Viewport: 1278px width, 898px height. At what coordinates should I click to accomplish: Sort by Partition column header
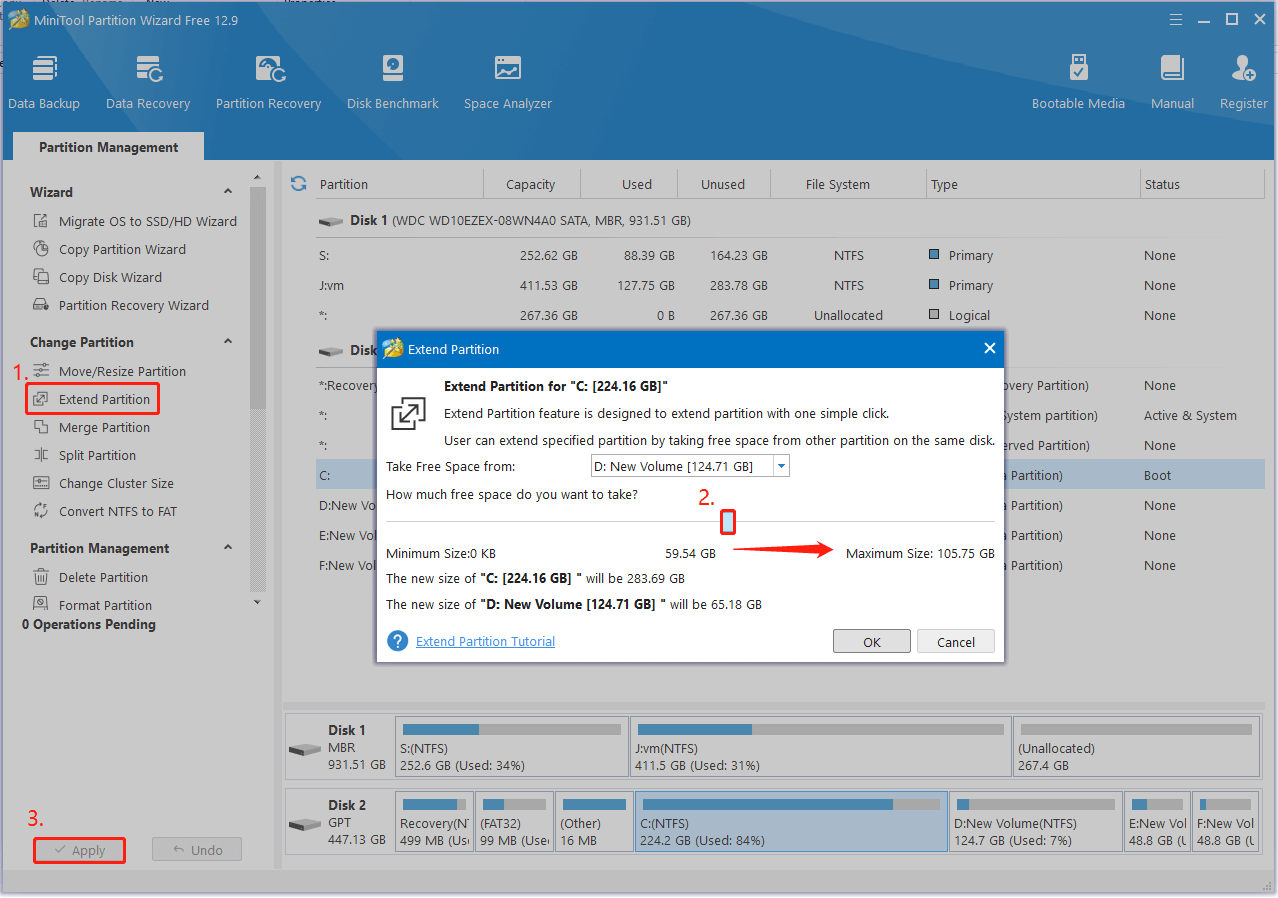[344, 185]
